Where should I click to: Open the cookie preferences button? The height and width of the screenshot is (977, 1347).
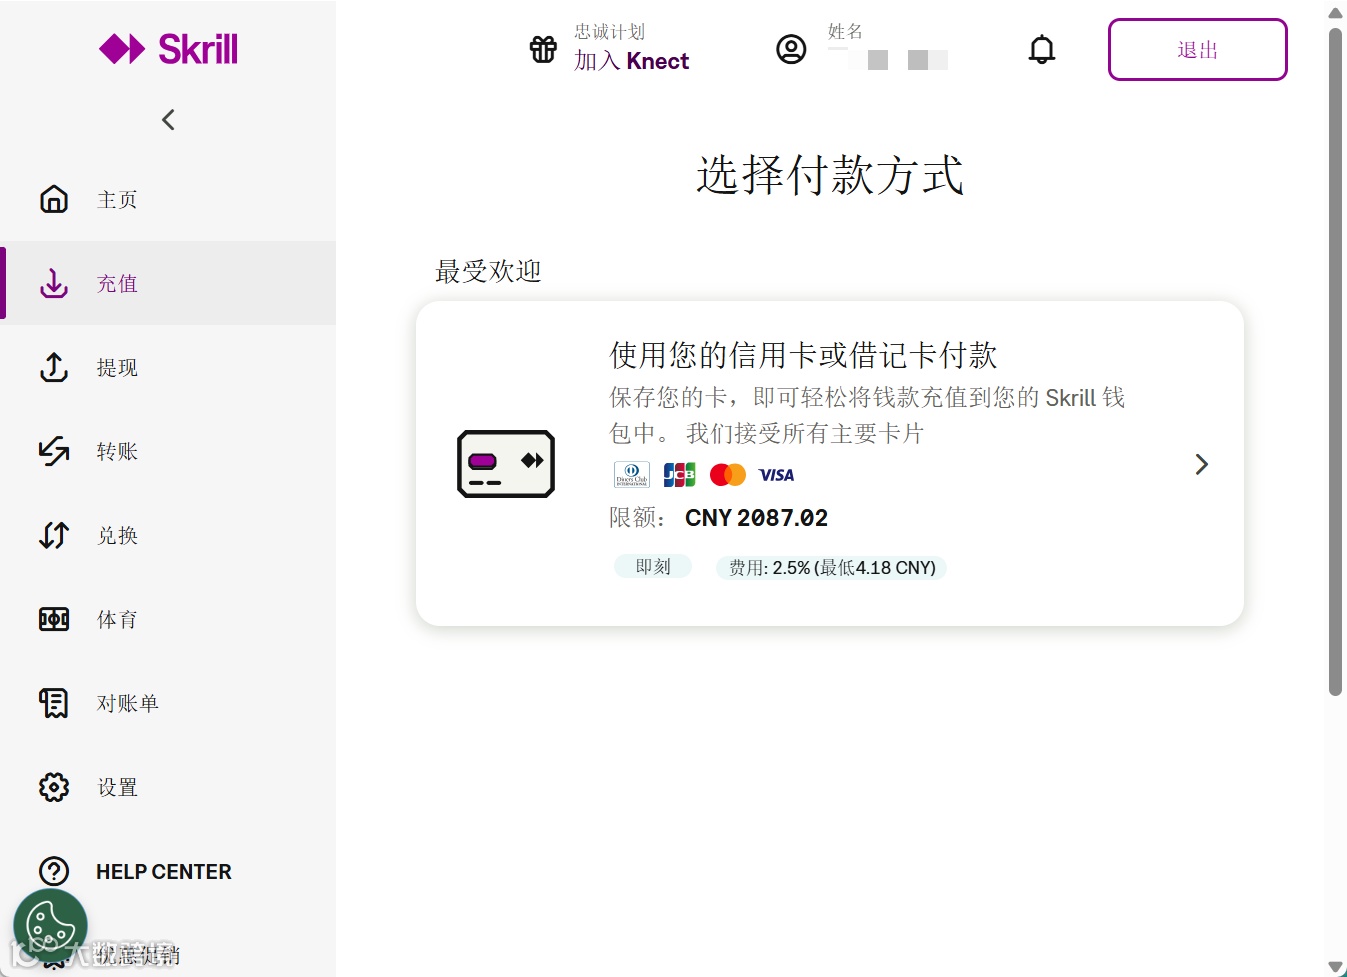pos(50,926)
